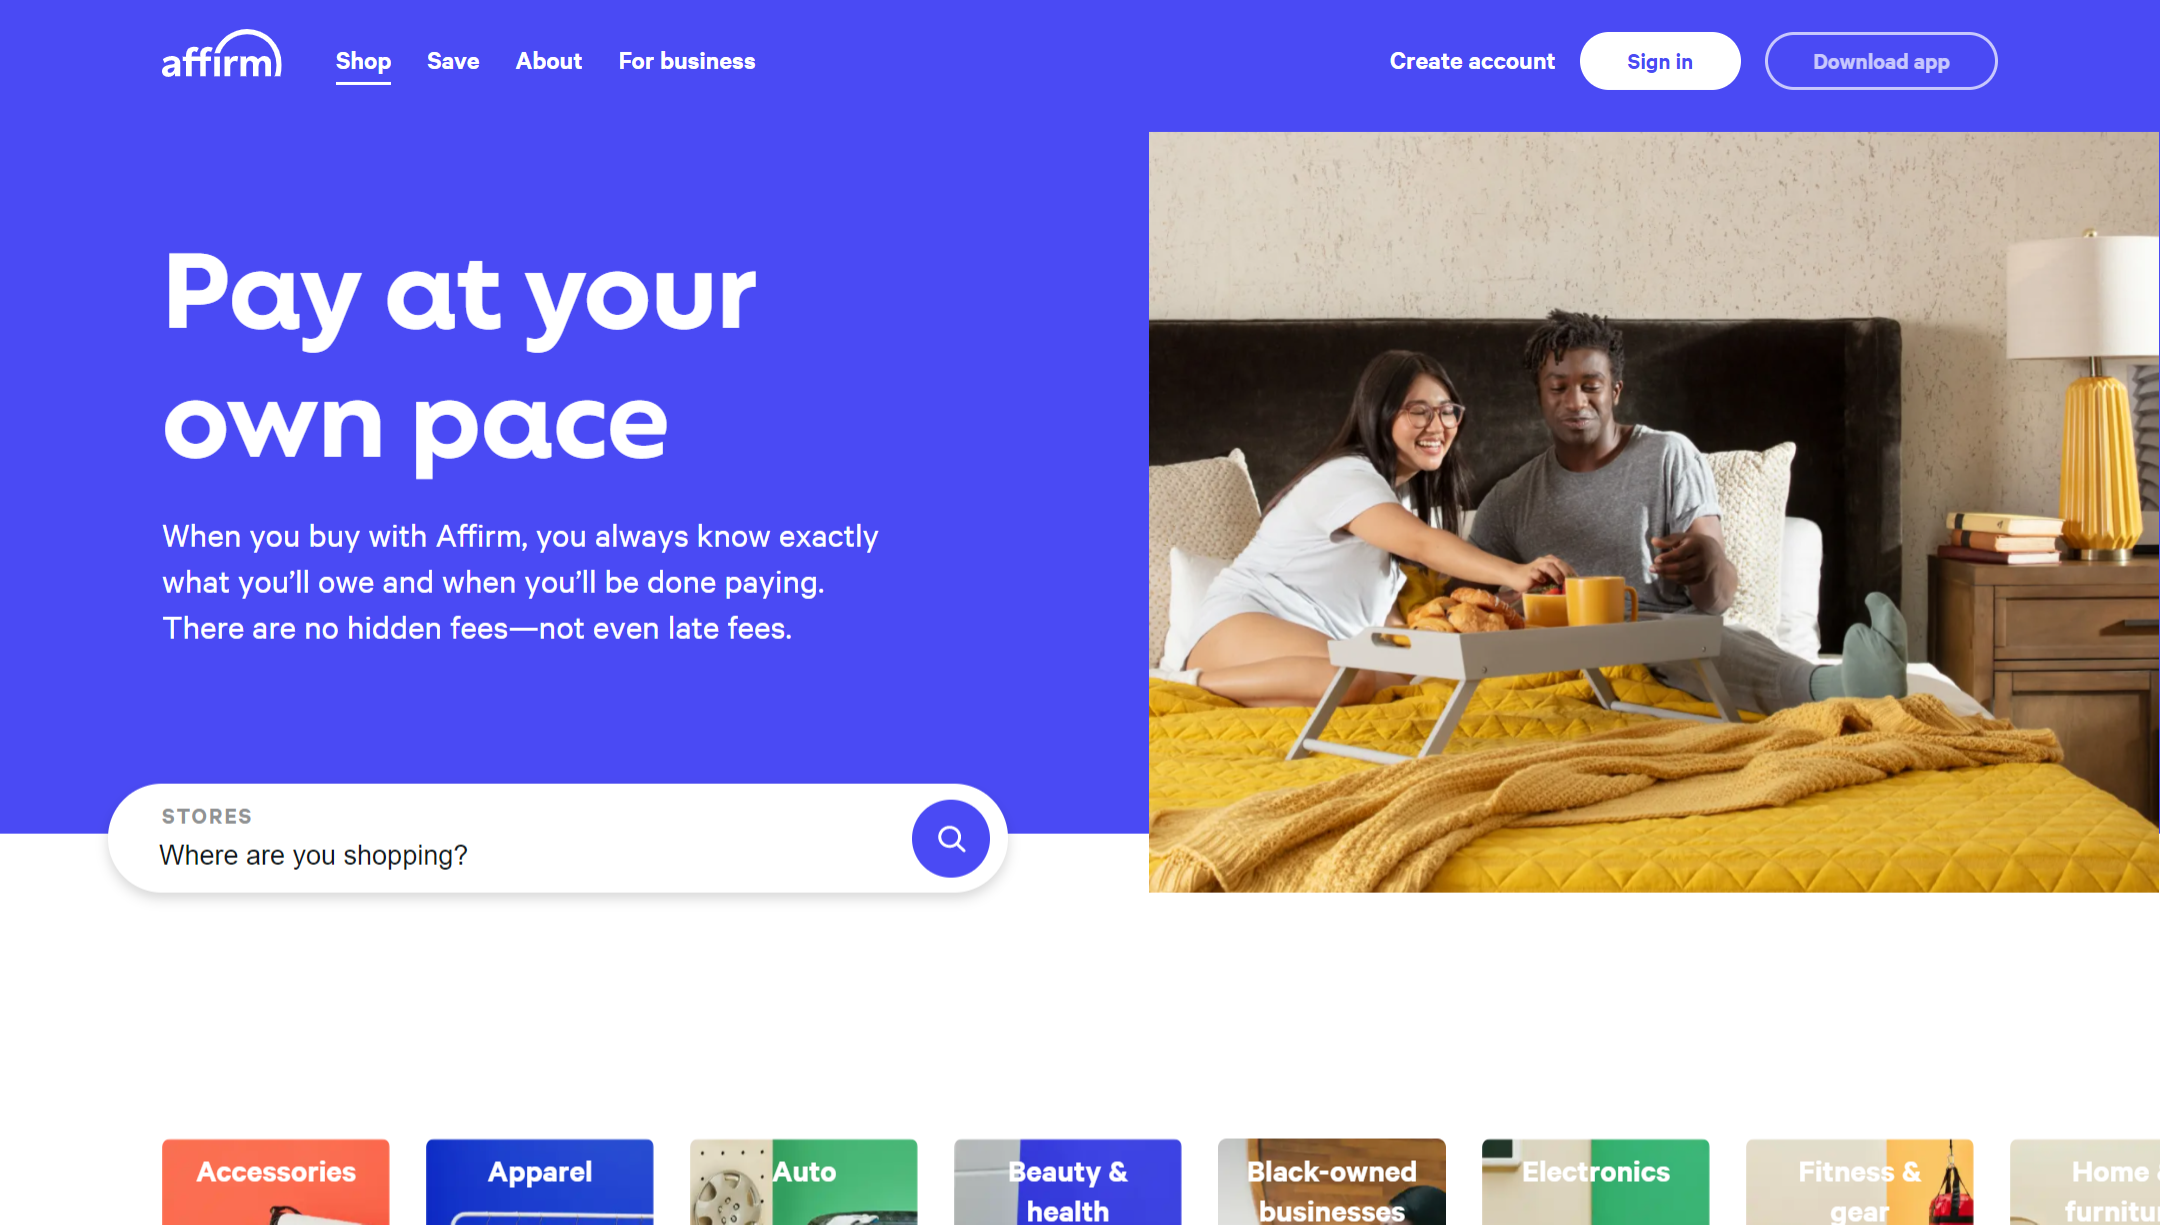Open the Fitness & gear category
The width and height of the screenshot is (2160, 1225).
pos(1860,1182)
